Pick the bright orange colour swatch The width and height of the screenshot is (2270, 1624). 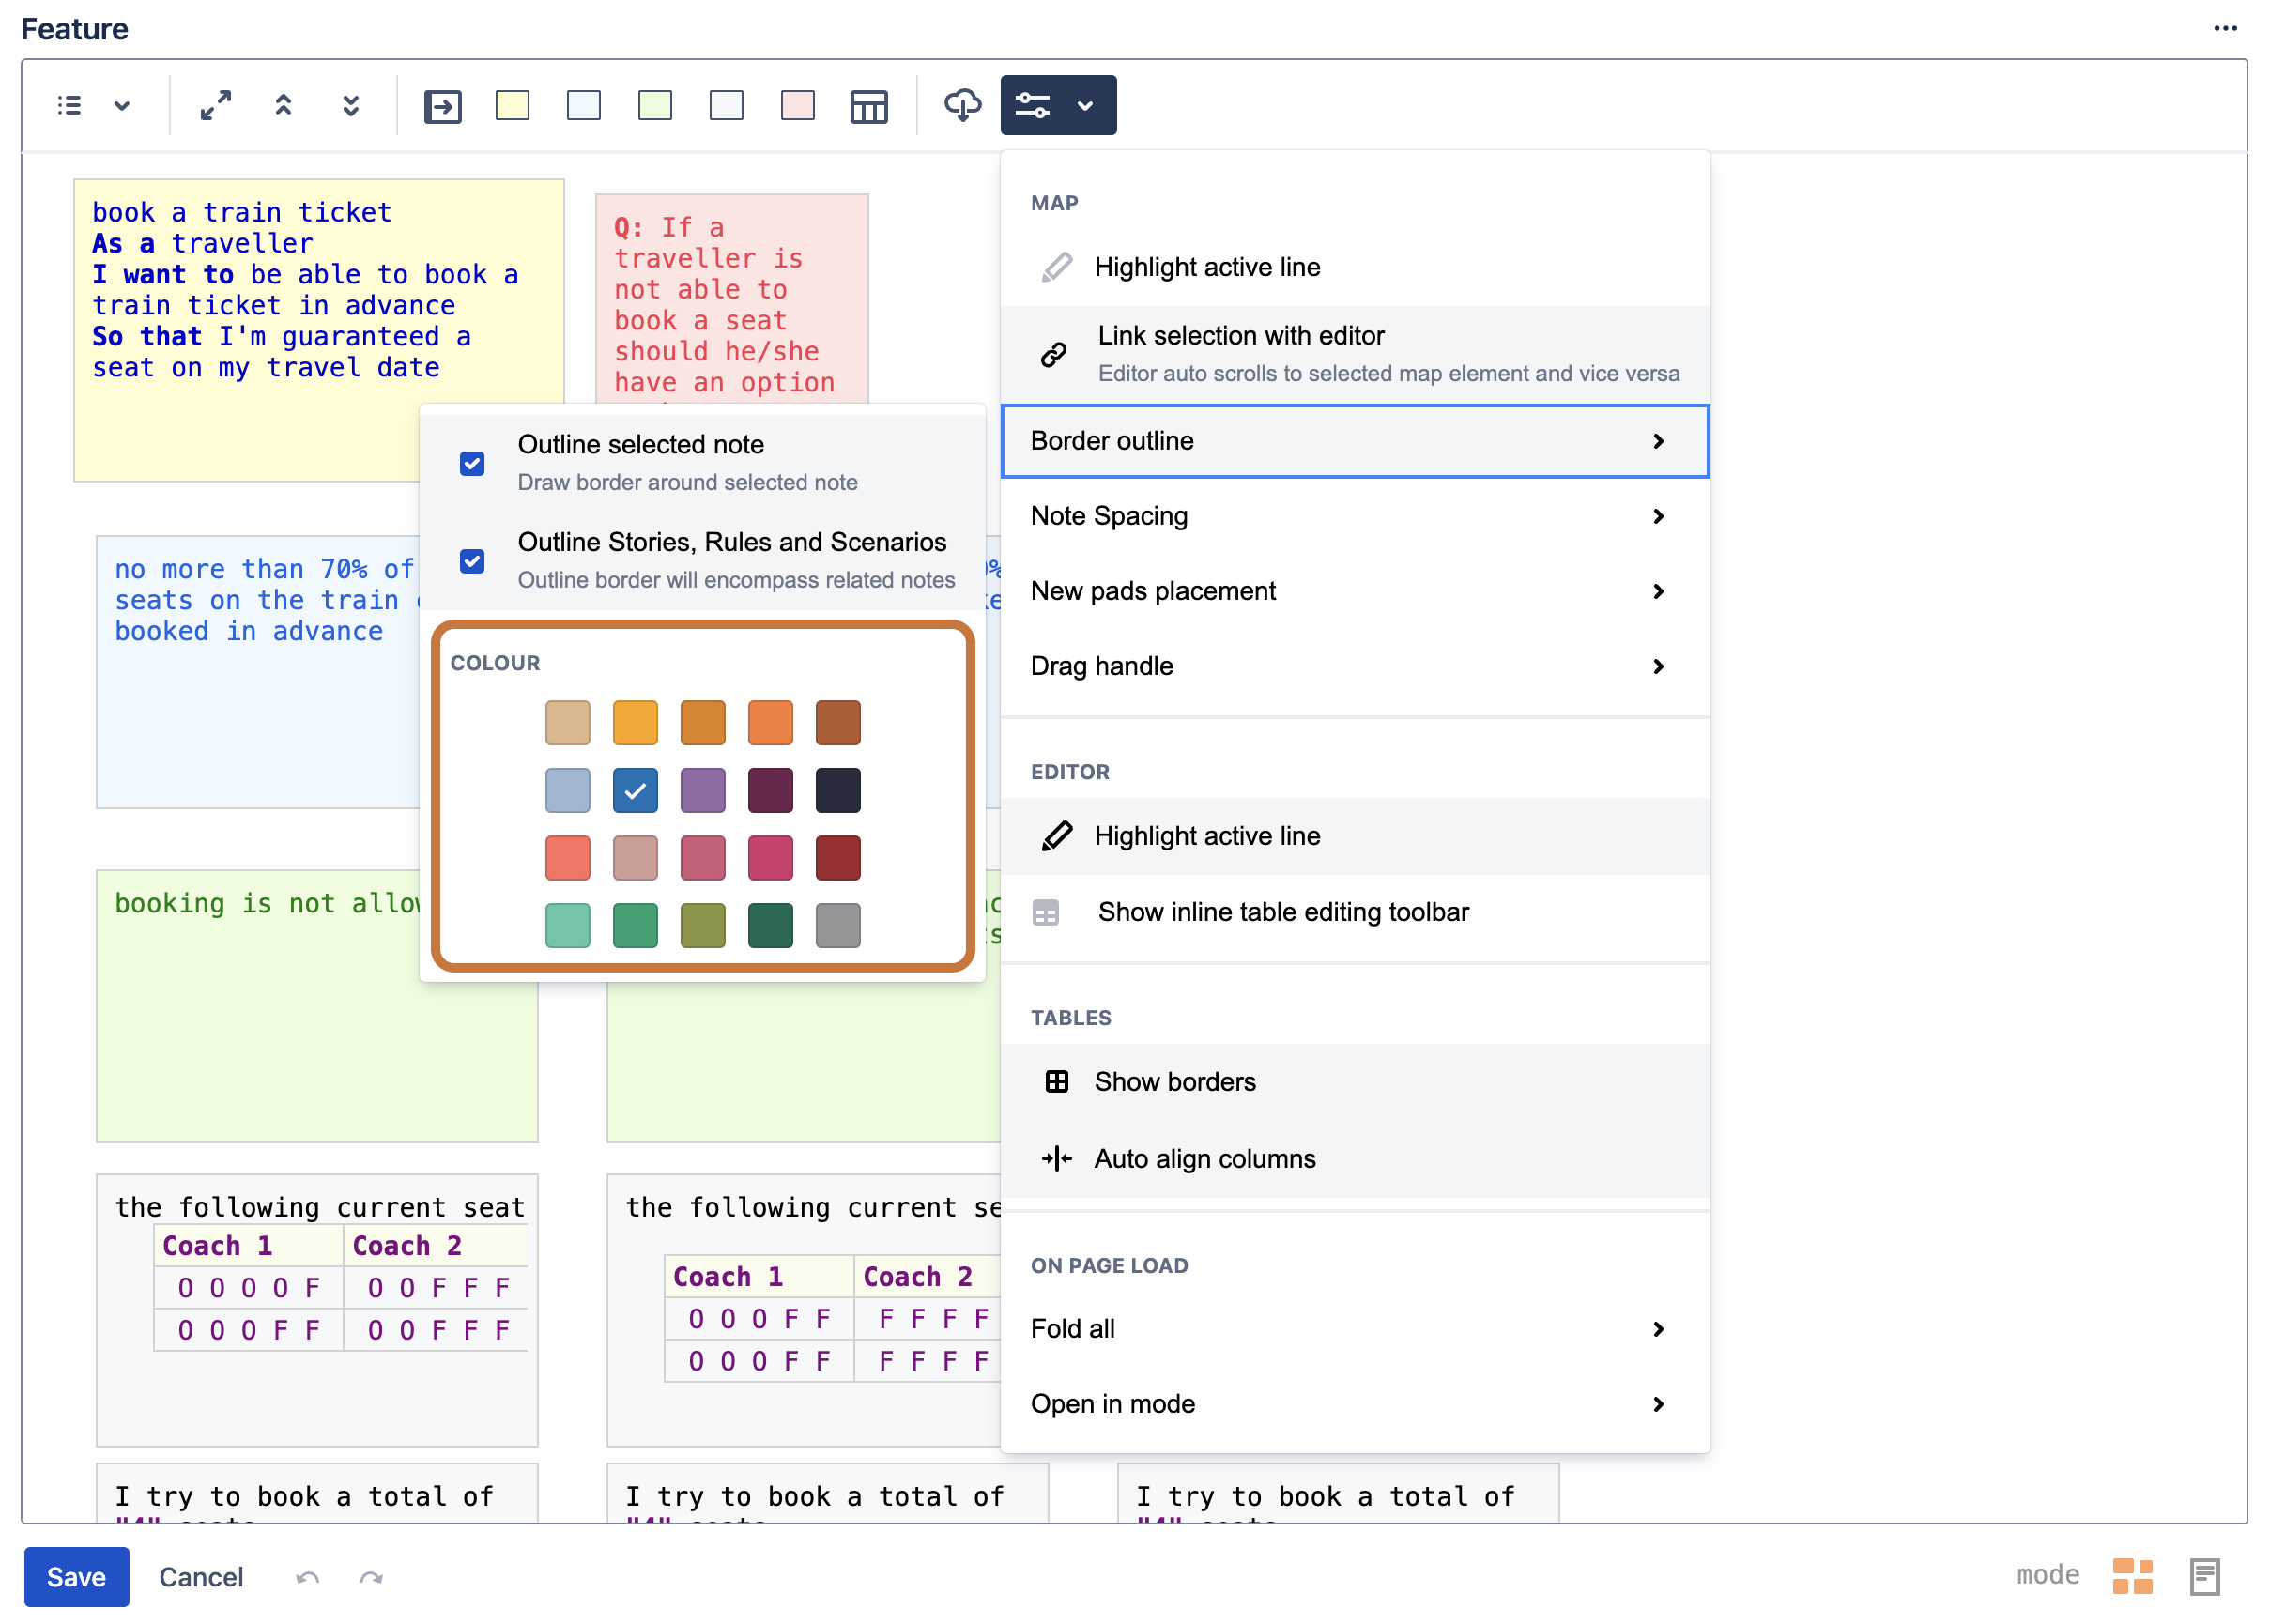[x=770, y=723]
